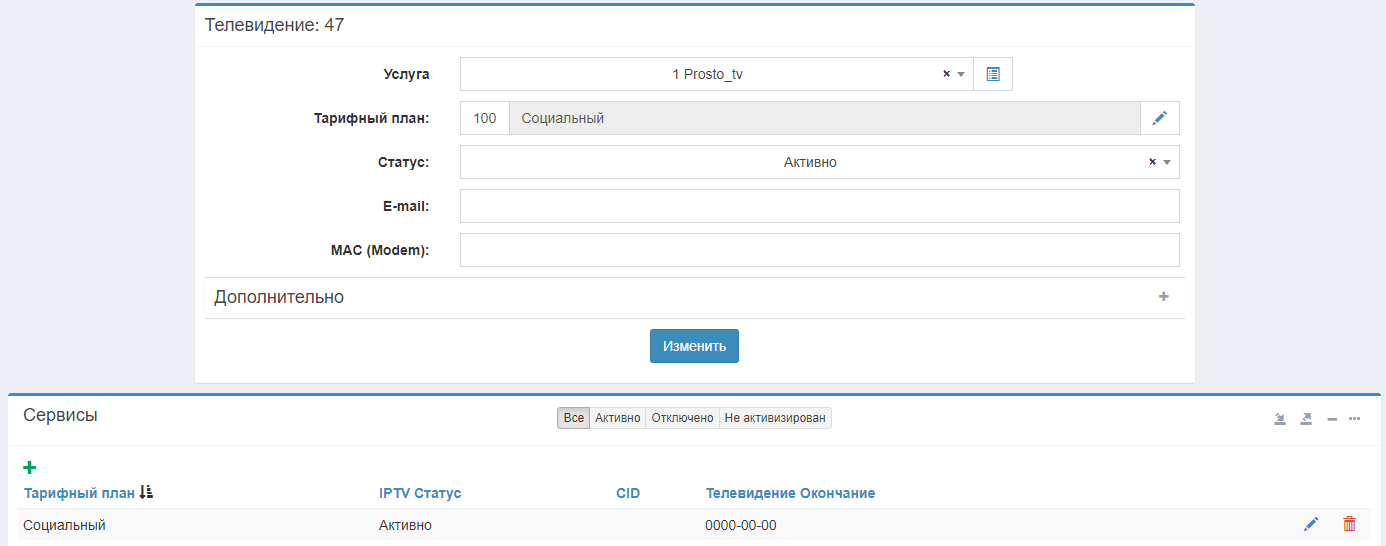
Task: Click the export arrow icon in Сервисы panel
Action: (x=1306, y=419)
